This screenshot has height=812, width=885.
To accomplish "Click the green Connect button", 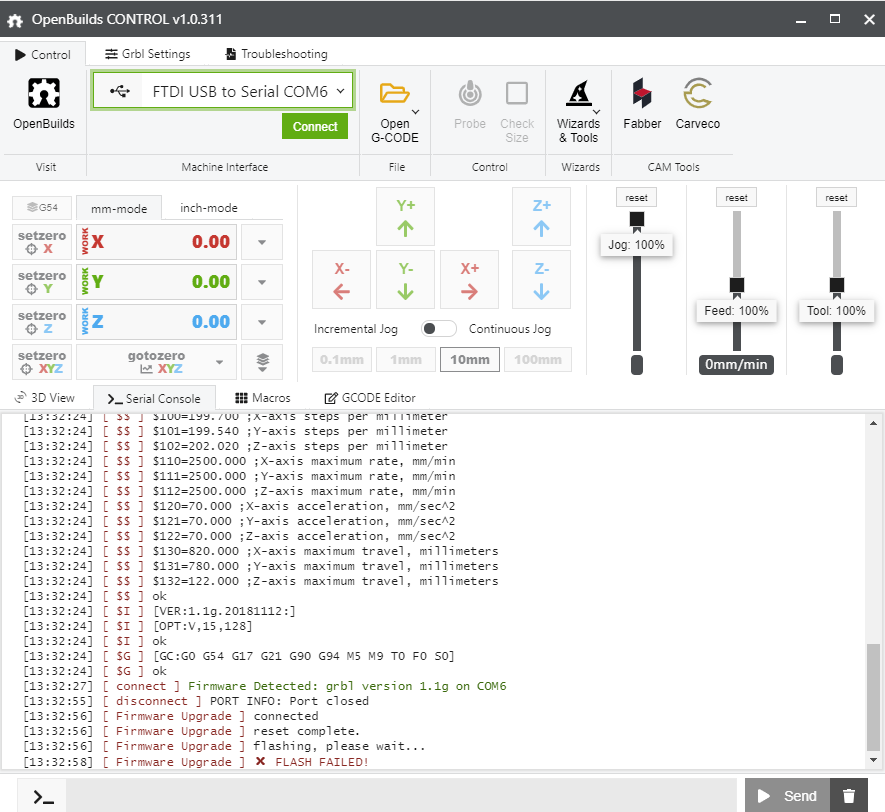I will click(x=315, y=126).
